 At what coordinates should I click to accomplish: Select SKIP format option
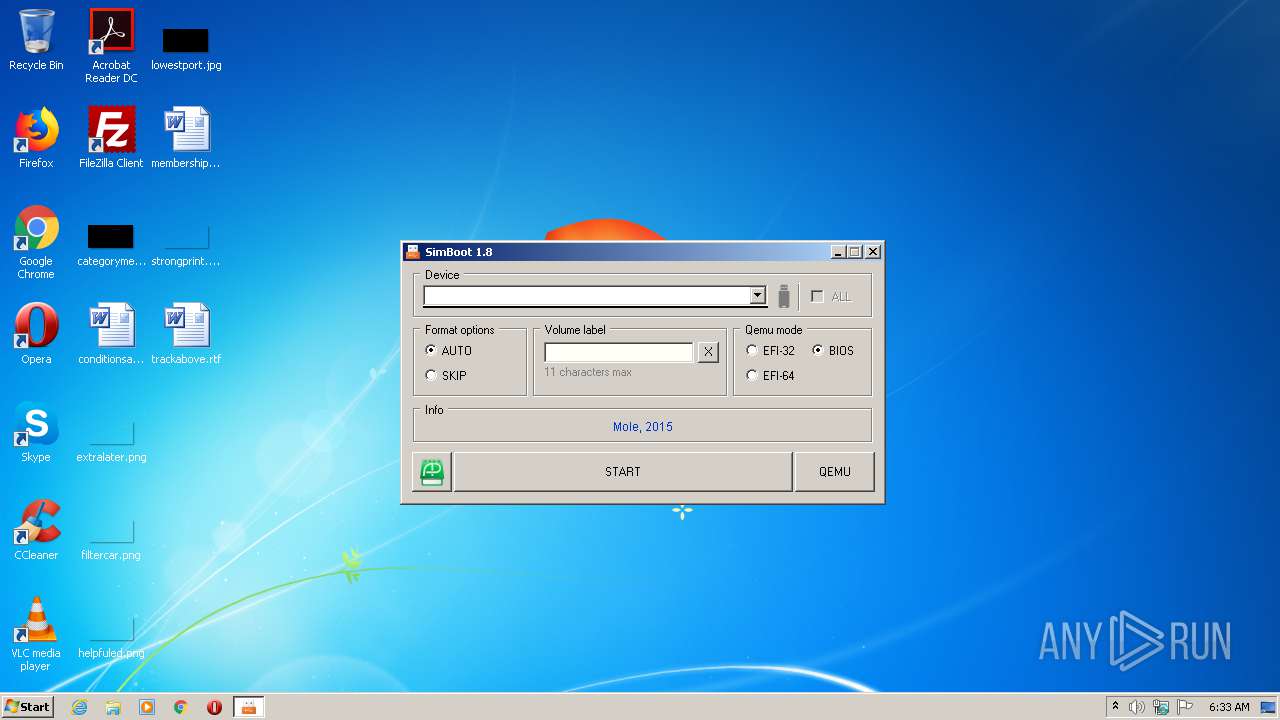pos(446,376)
